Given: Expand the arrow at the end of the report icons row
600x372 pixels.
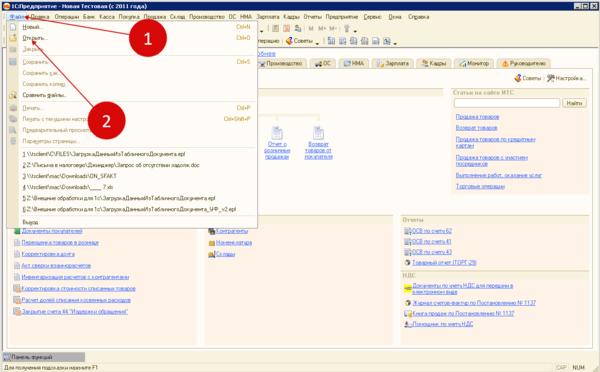Looking at the screenshot, I should (x=395, y=43).
